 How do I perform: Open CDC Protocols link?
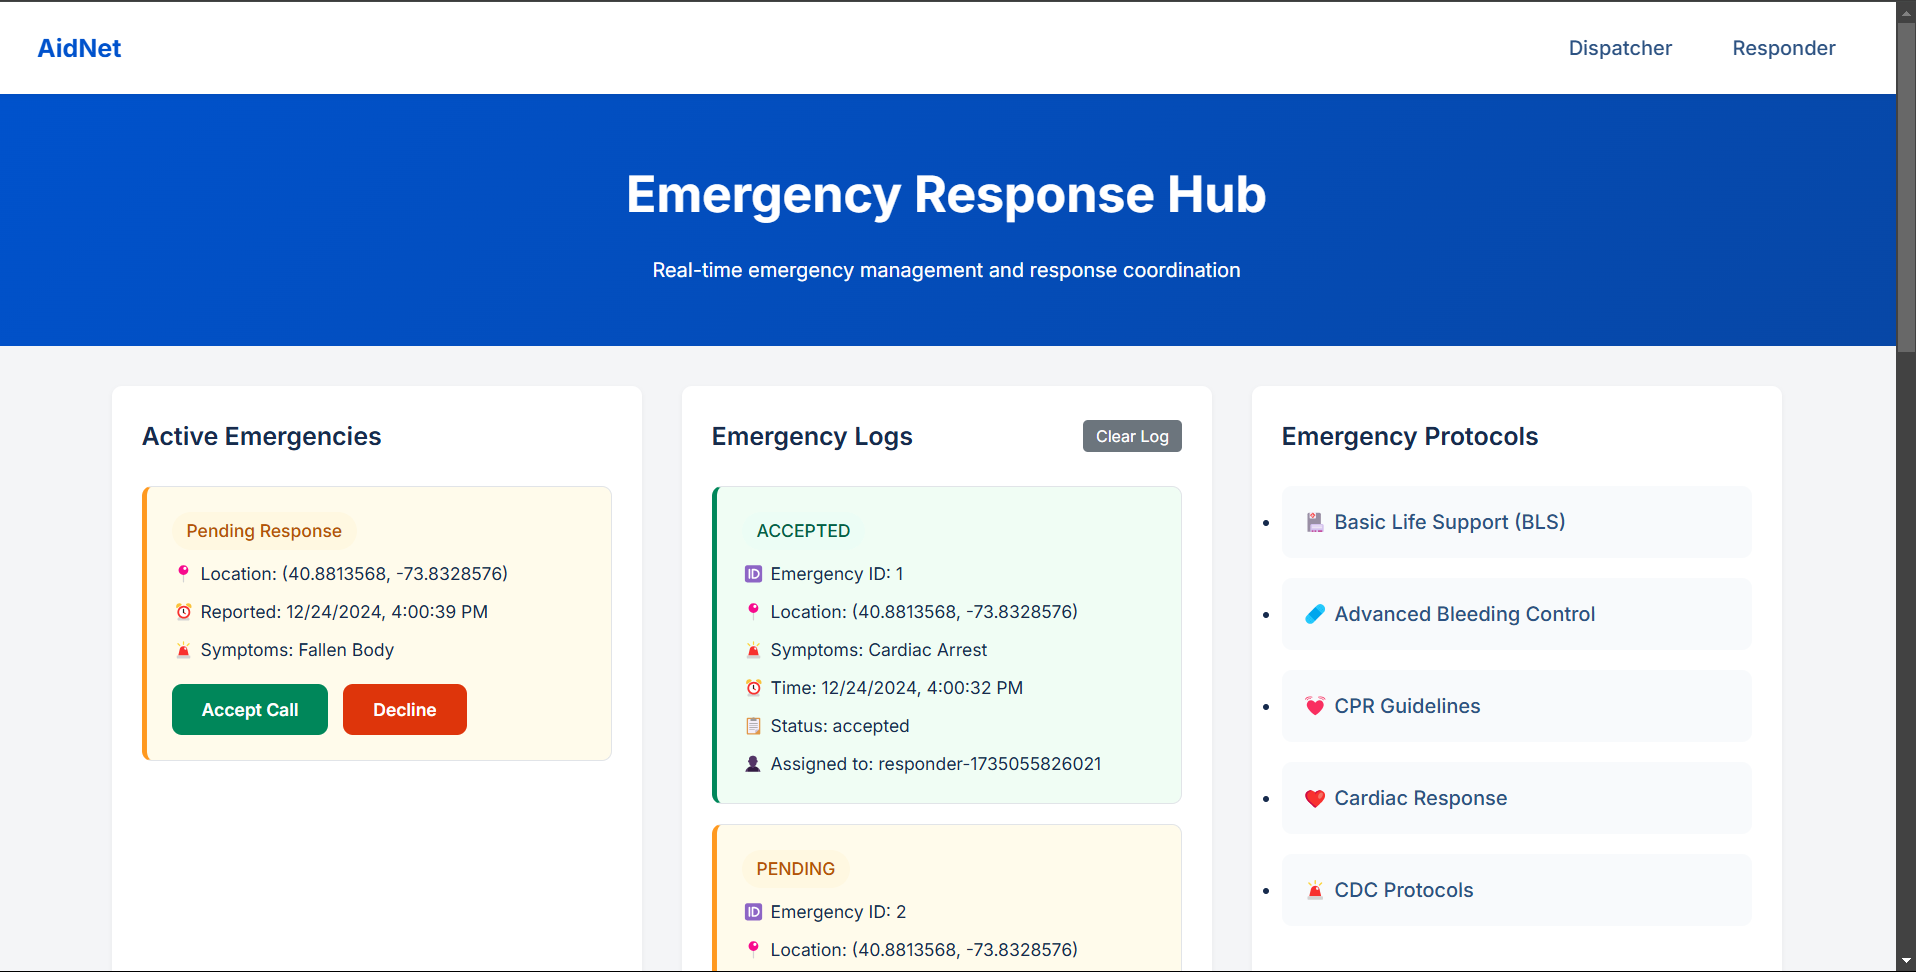tap(1516, 890)
